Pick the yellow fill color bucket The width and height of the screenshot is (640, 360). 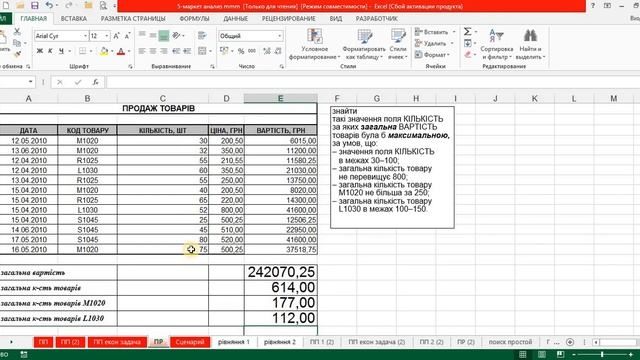(x=104, y=51)
